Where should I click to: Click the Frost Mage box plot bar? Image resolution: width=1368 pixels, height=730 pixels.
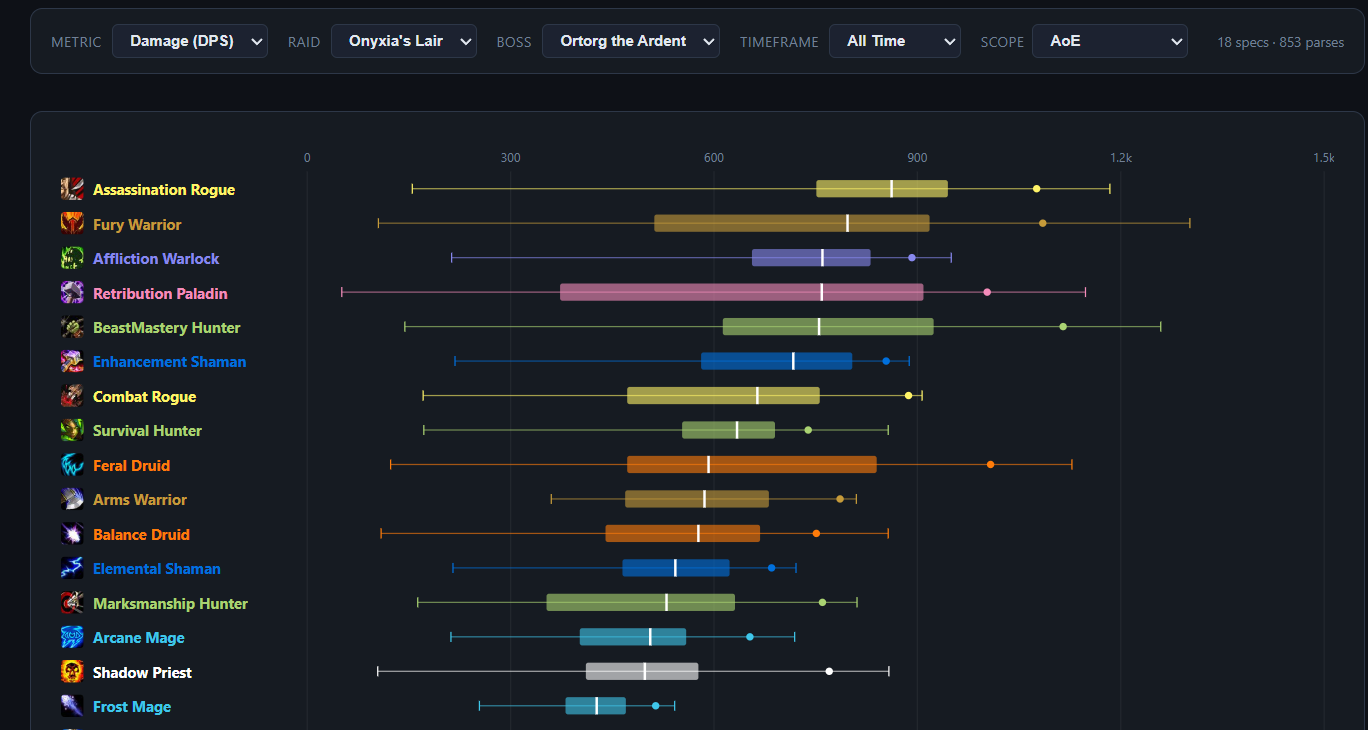click(595, 706)
